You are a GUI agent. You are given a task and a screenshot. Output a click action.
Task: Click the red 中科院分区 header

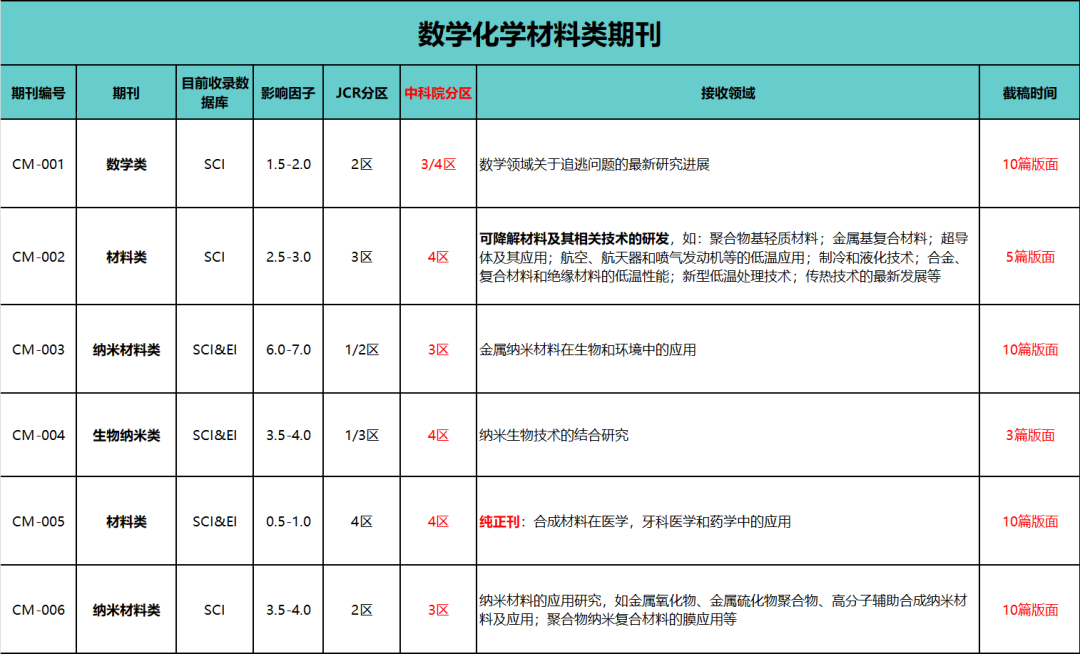click(x=438, y=93)
